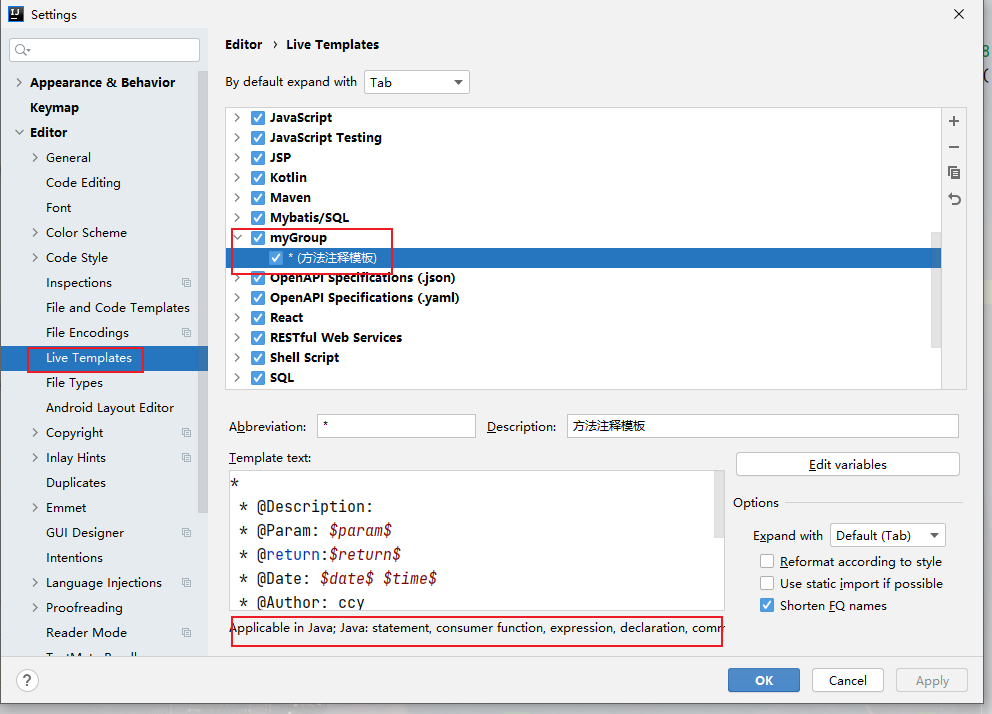Viewport: 992px width, 714px height.
Task: Open Keymap settings page
Action: click(x=54, y=108)
